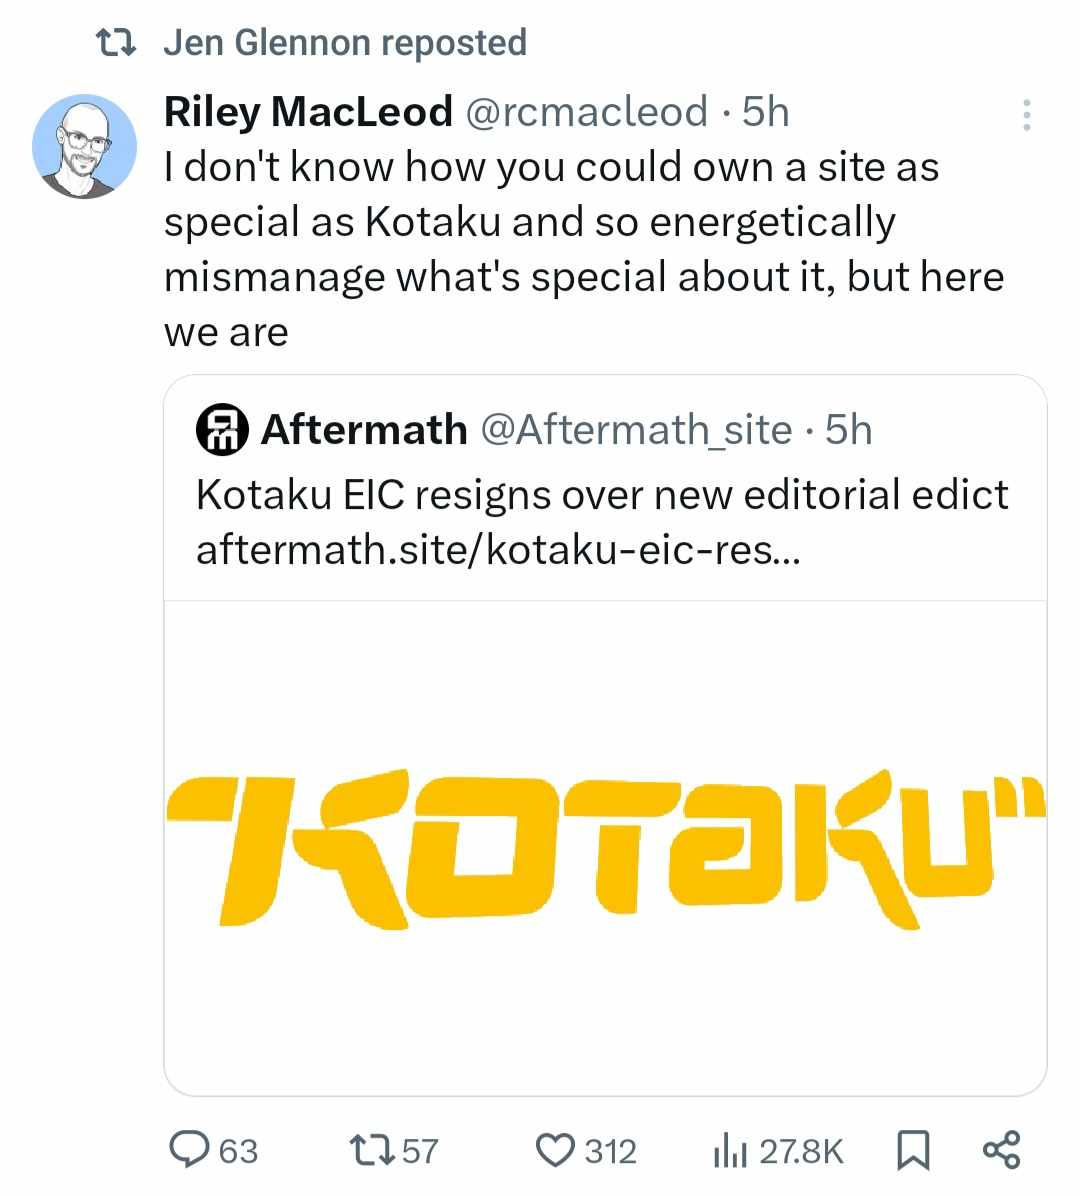
Task: Open Jen Glennon reposted label
Action: (x=345, y=43)
